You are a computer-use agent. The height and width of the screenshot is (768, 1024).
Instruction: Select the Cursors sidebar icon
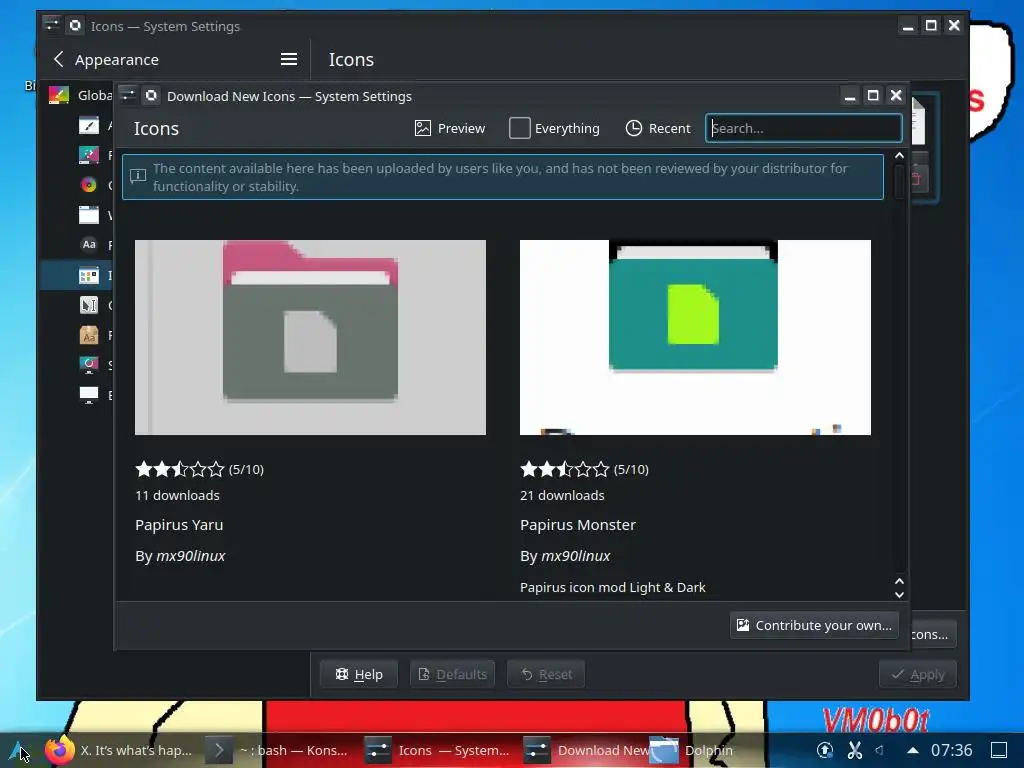[x=89, y=305]
